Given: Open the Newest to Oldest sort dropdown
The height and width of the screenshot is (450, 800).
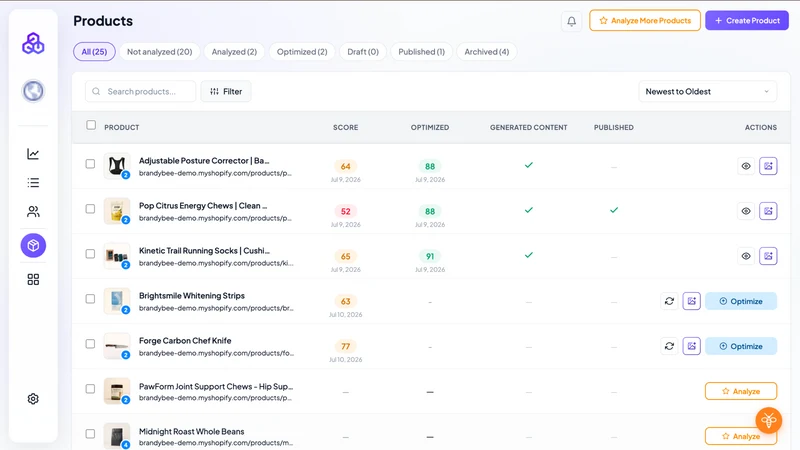Looking at the screenshot, I should pyautogui.click(x=708, y=91).
